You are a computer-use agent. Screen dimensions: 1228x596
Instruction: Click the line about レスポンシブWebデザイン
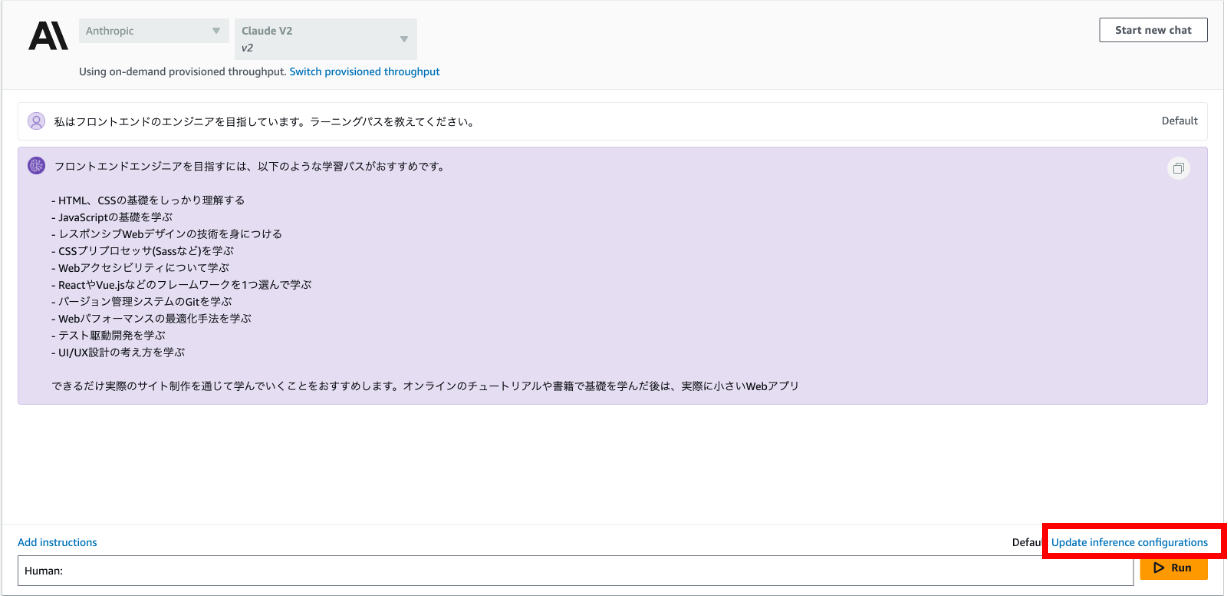pos(167,234)
